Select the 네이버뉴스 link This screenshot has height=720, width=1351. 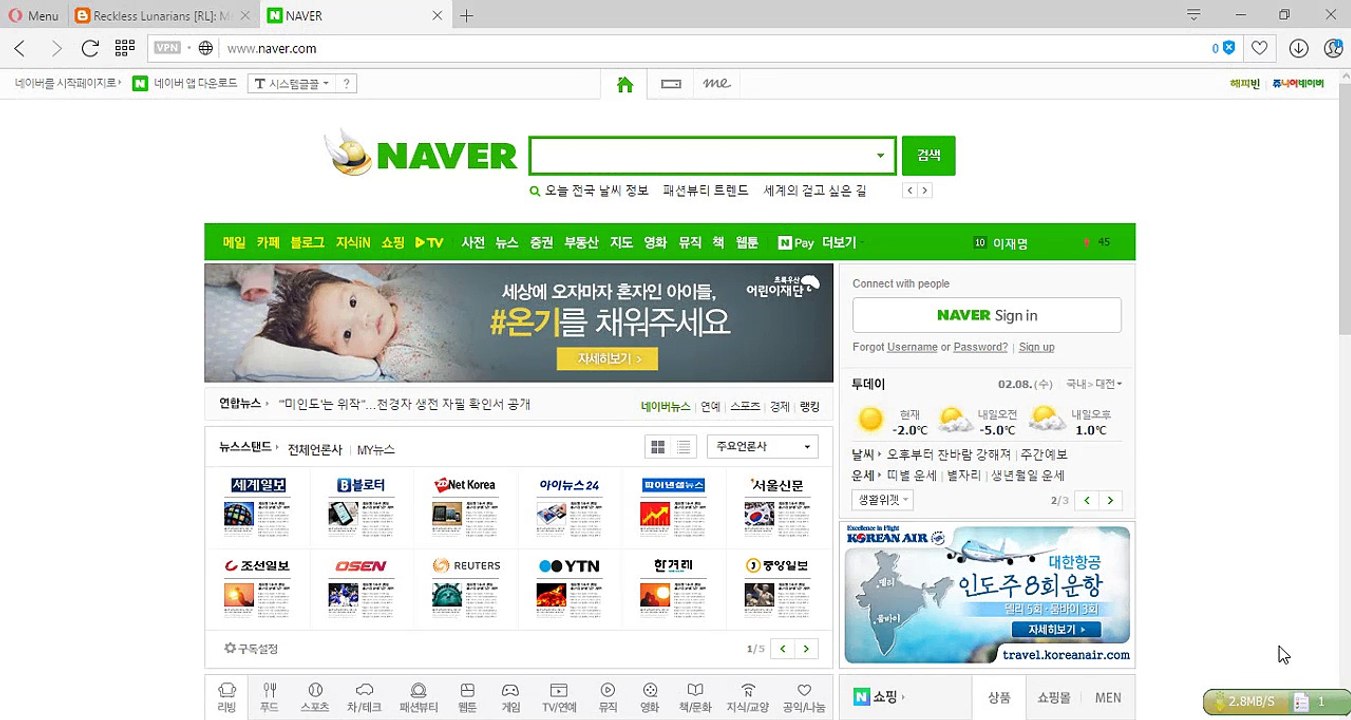coord(665,406)
